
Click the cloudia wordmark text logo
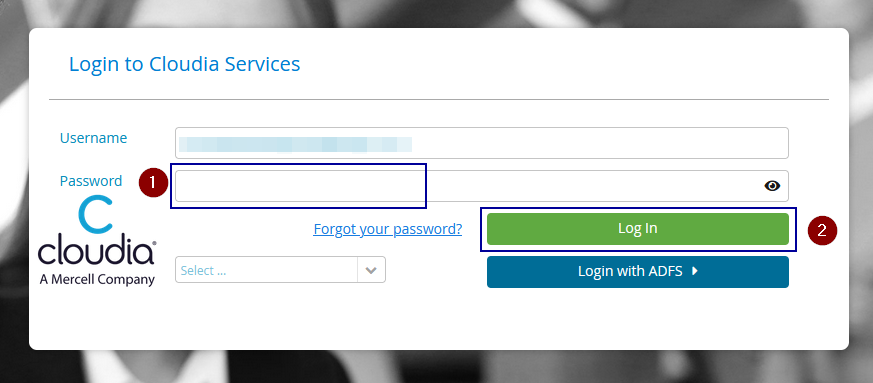click(96, 252)
